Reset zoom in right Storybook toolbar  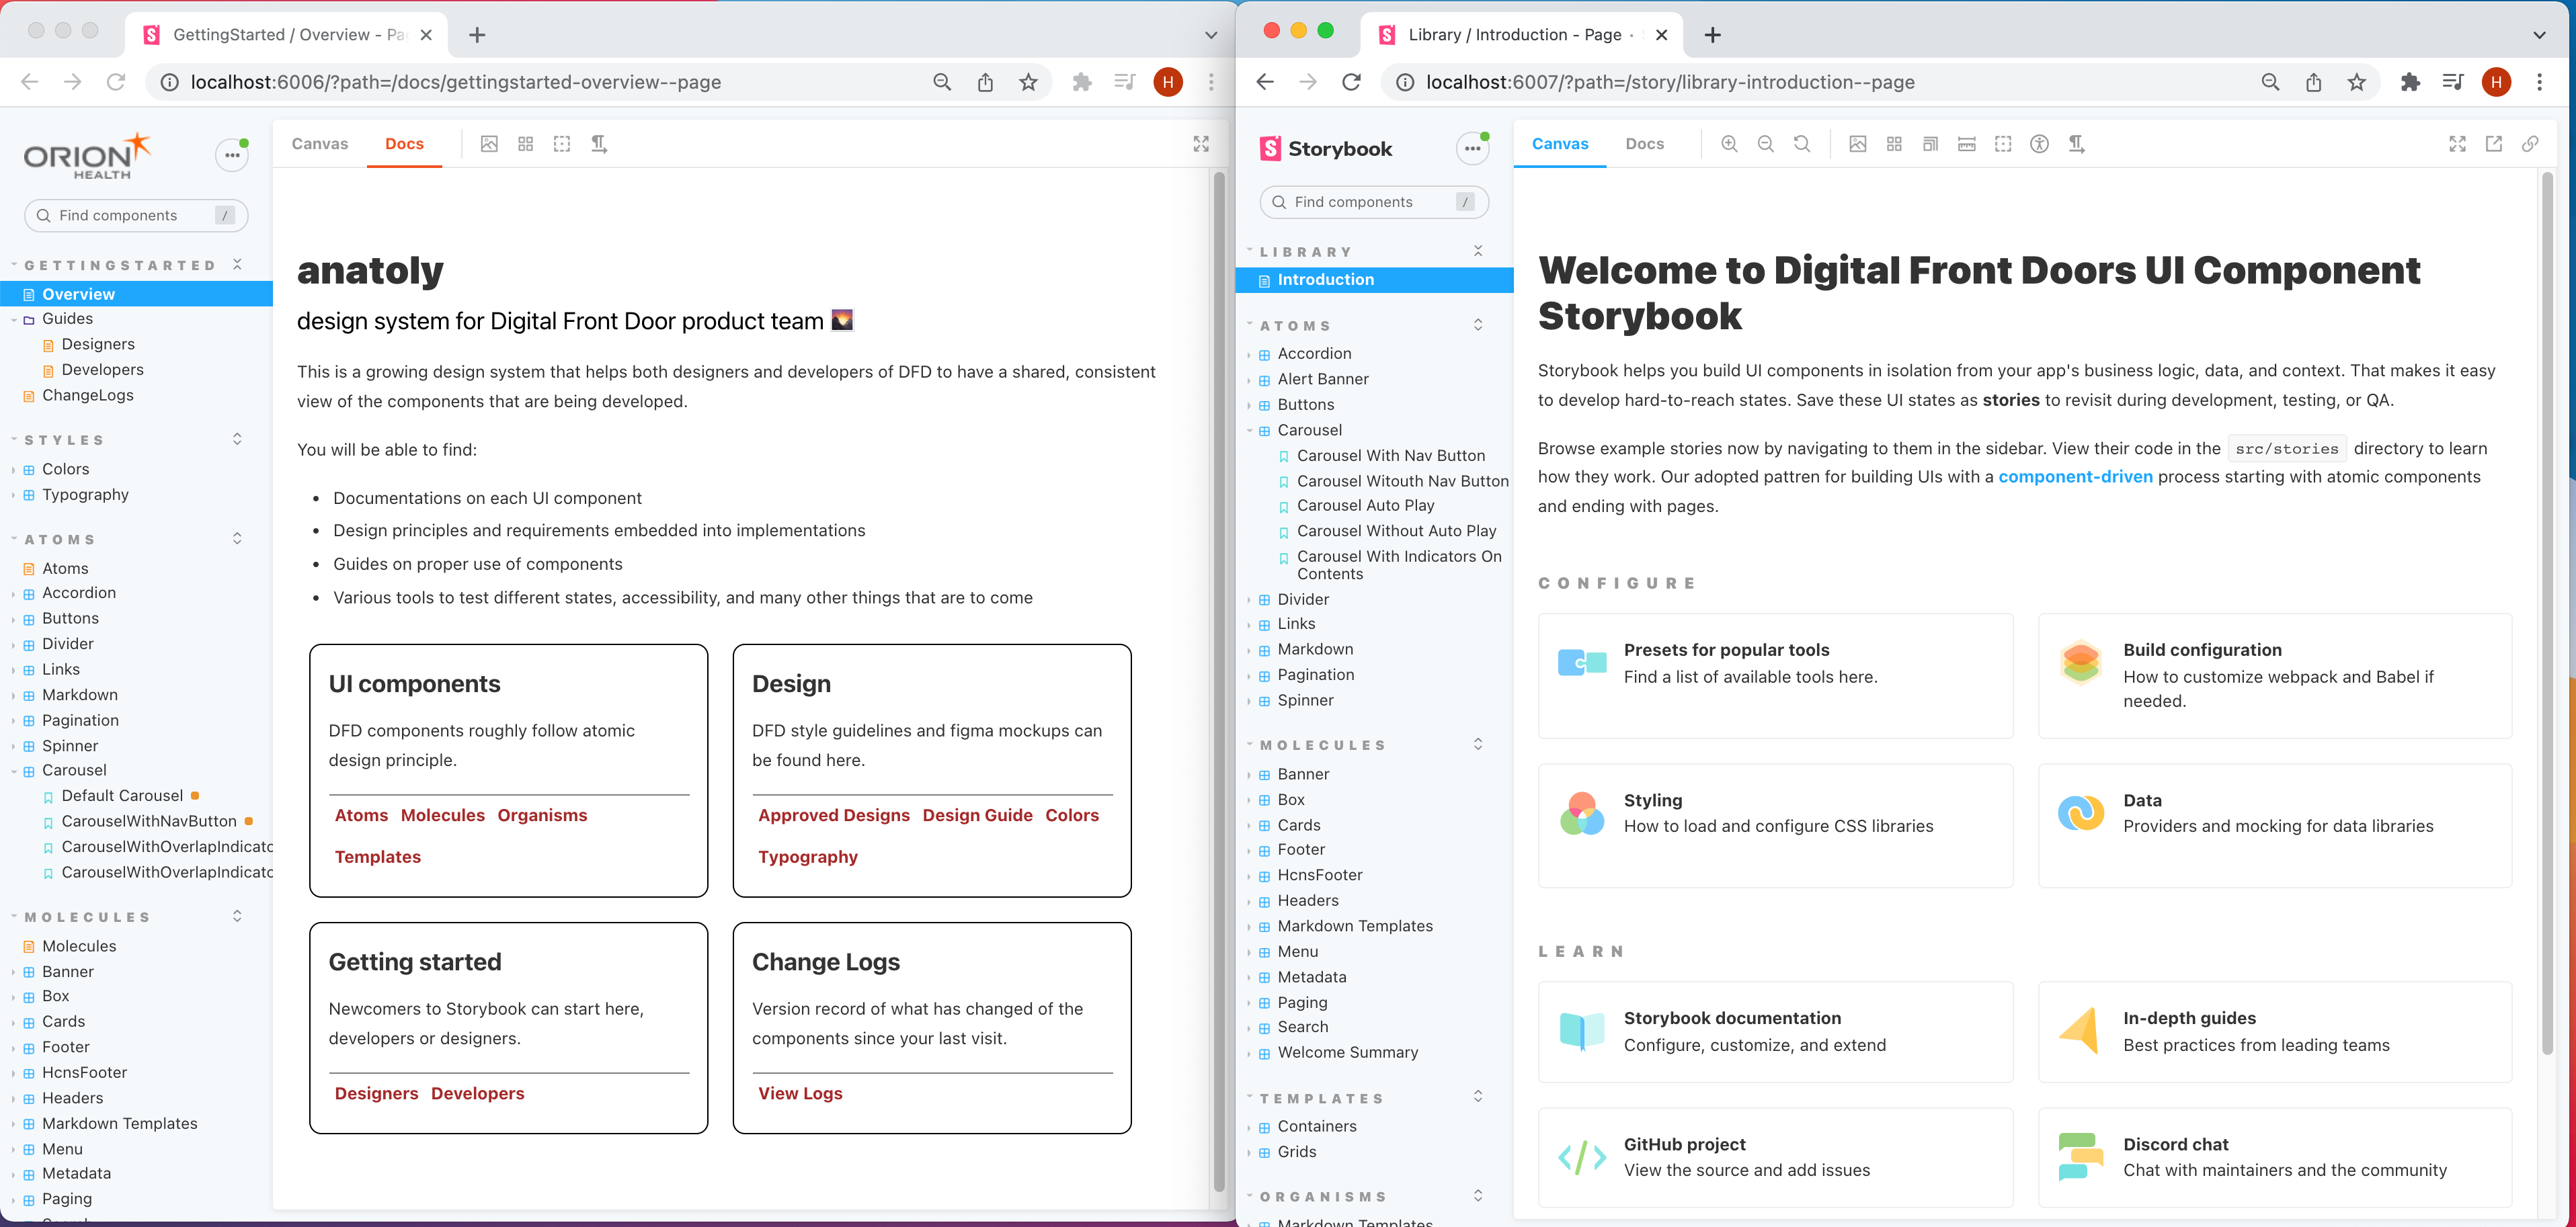(1802, 144)
